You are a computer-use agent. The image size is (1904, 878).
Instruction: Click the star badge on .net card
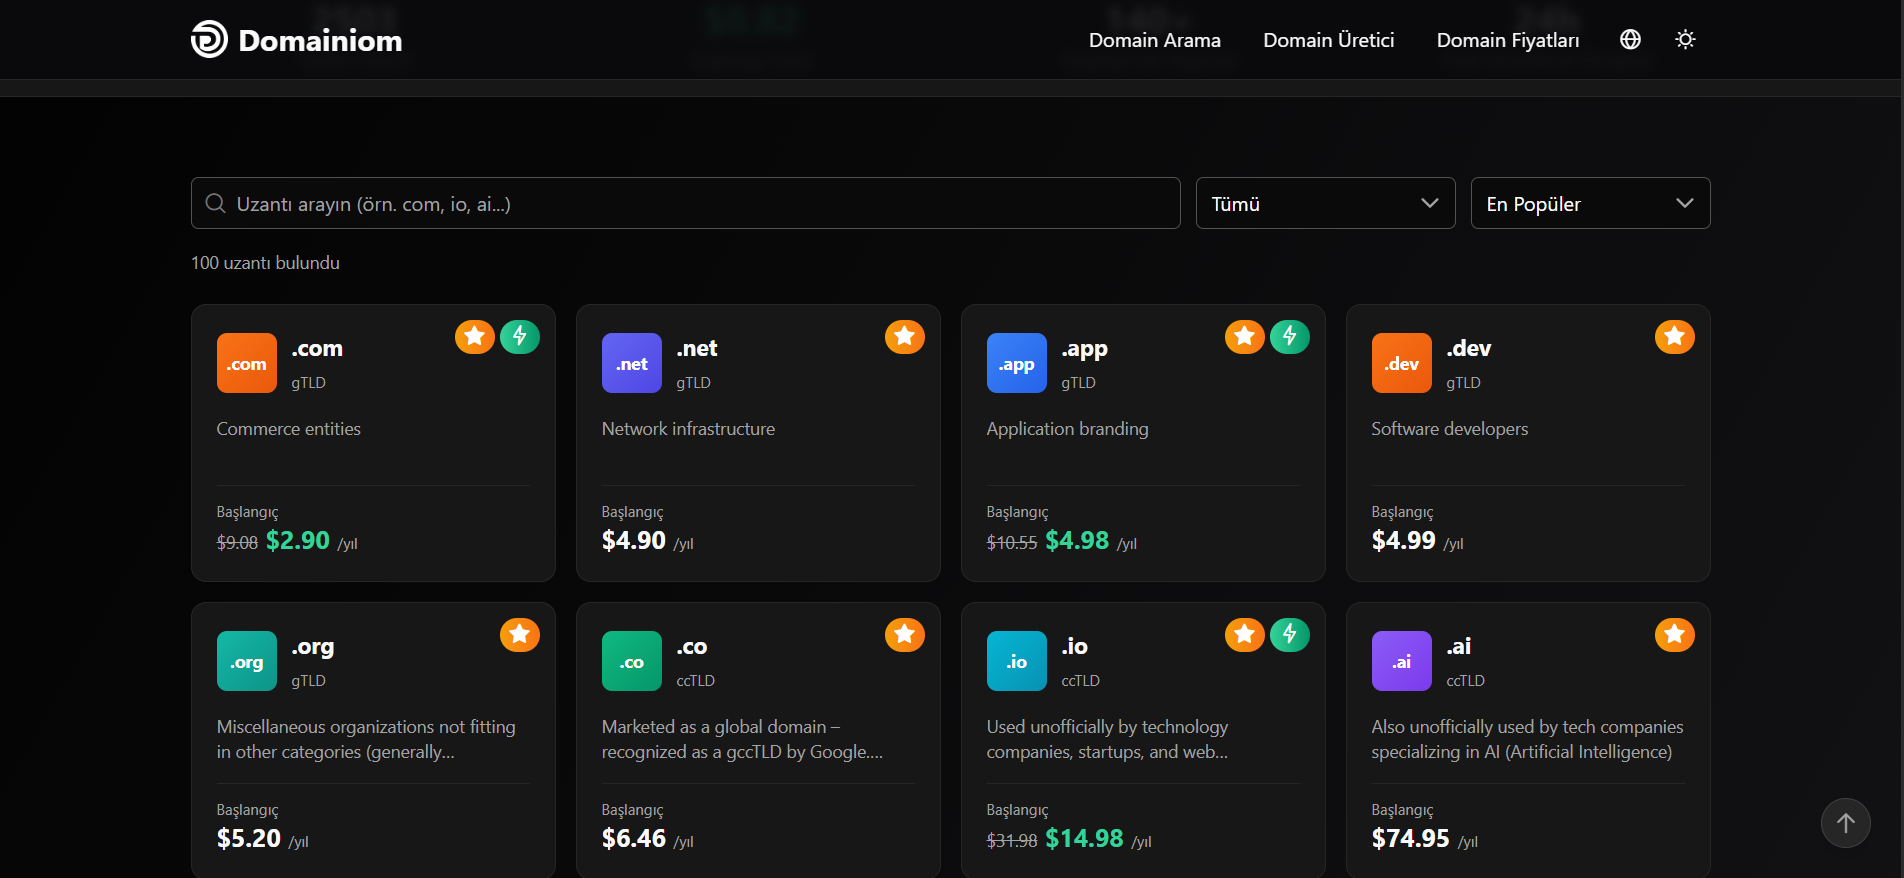(x=905, y=337)
